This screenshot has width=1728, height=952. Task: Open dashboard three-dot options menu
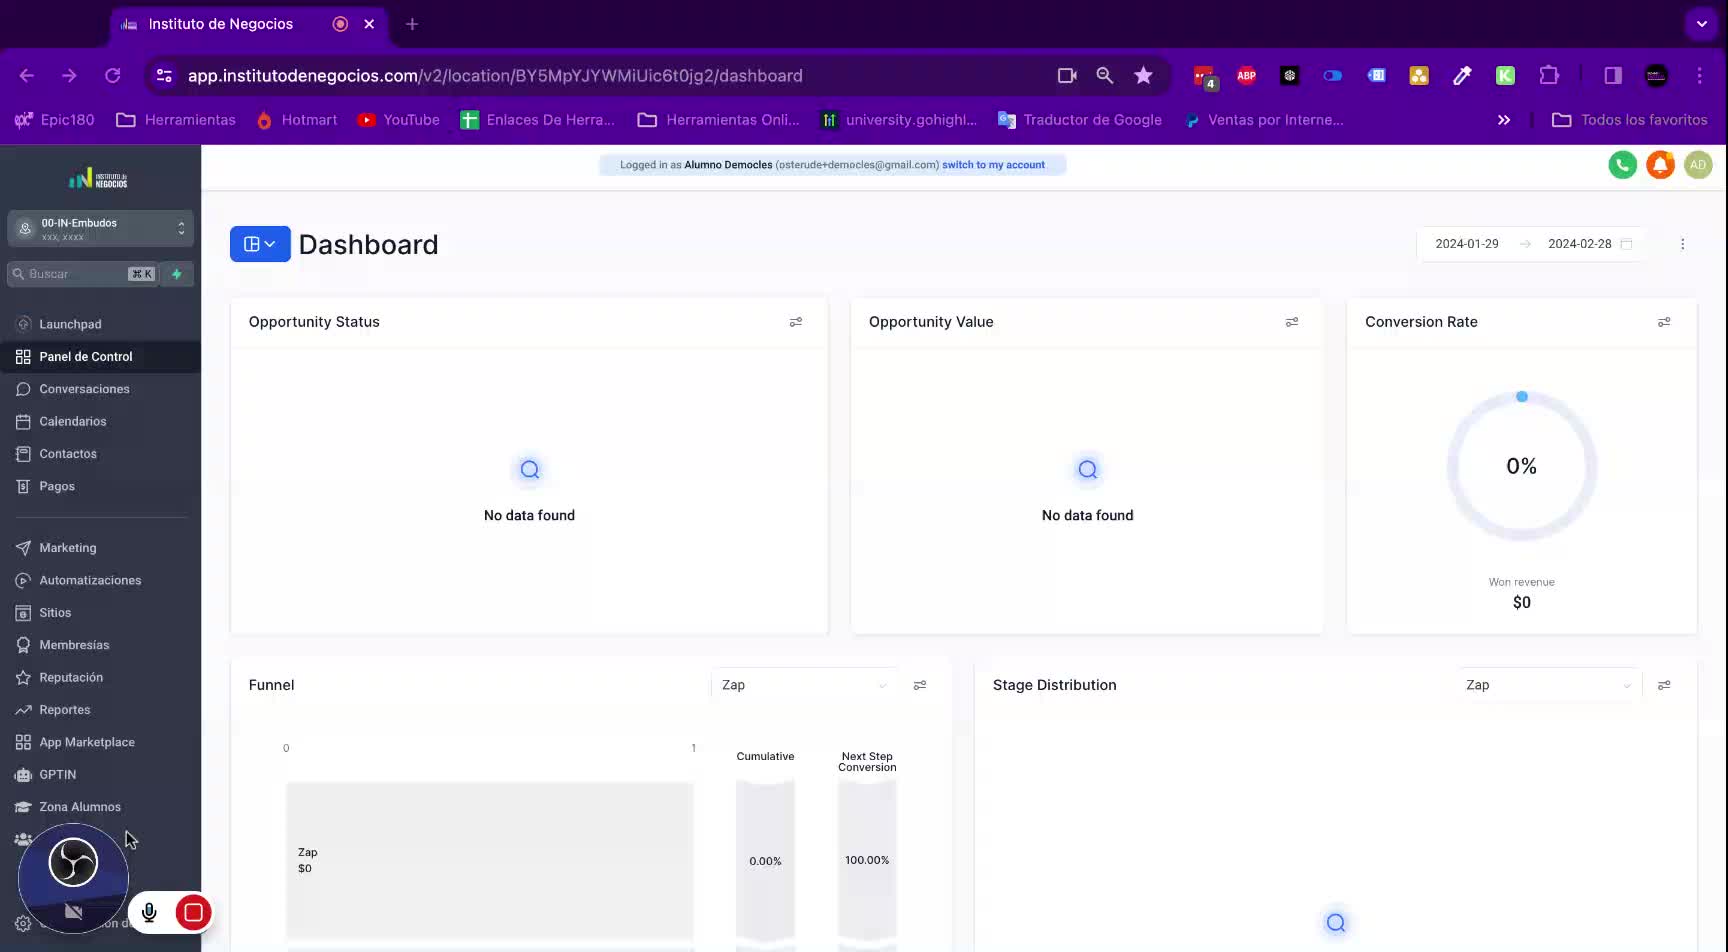(1682, 244)
